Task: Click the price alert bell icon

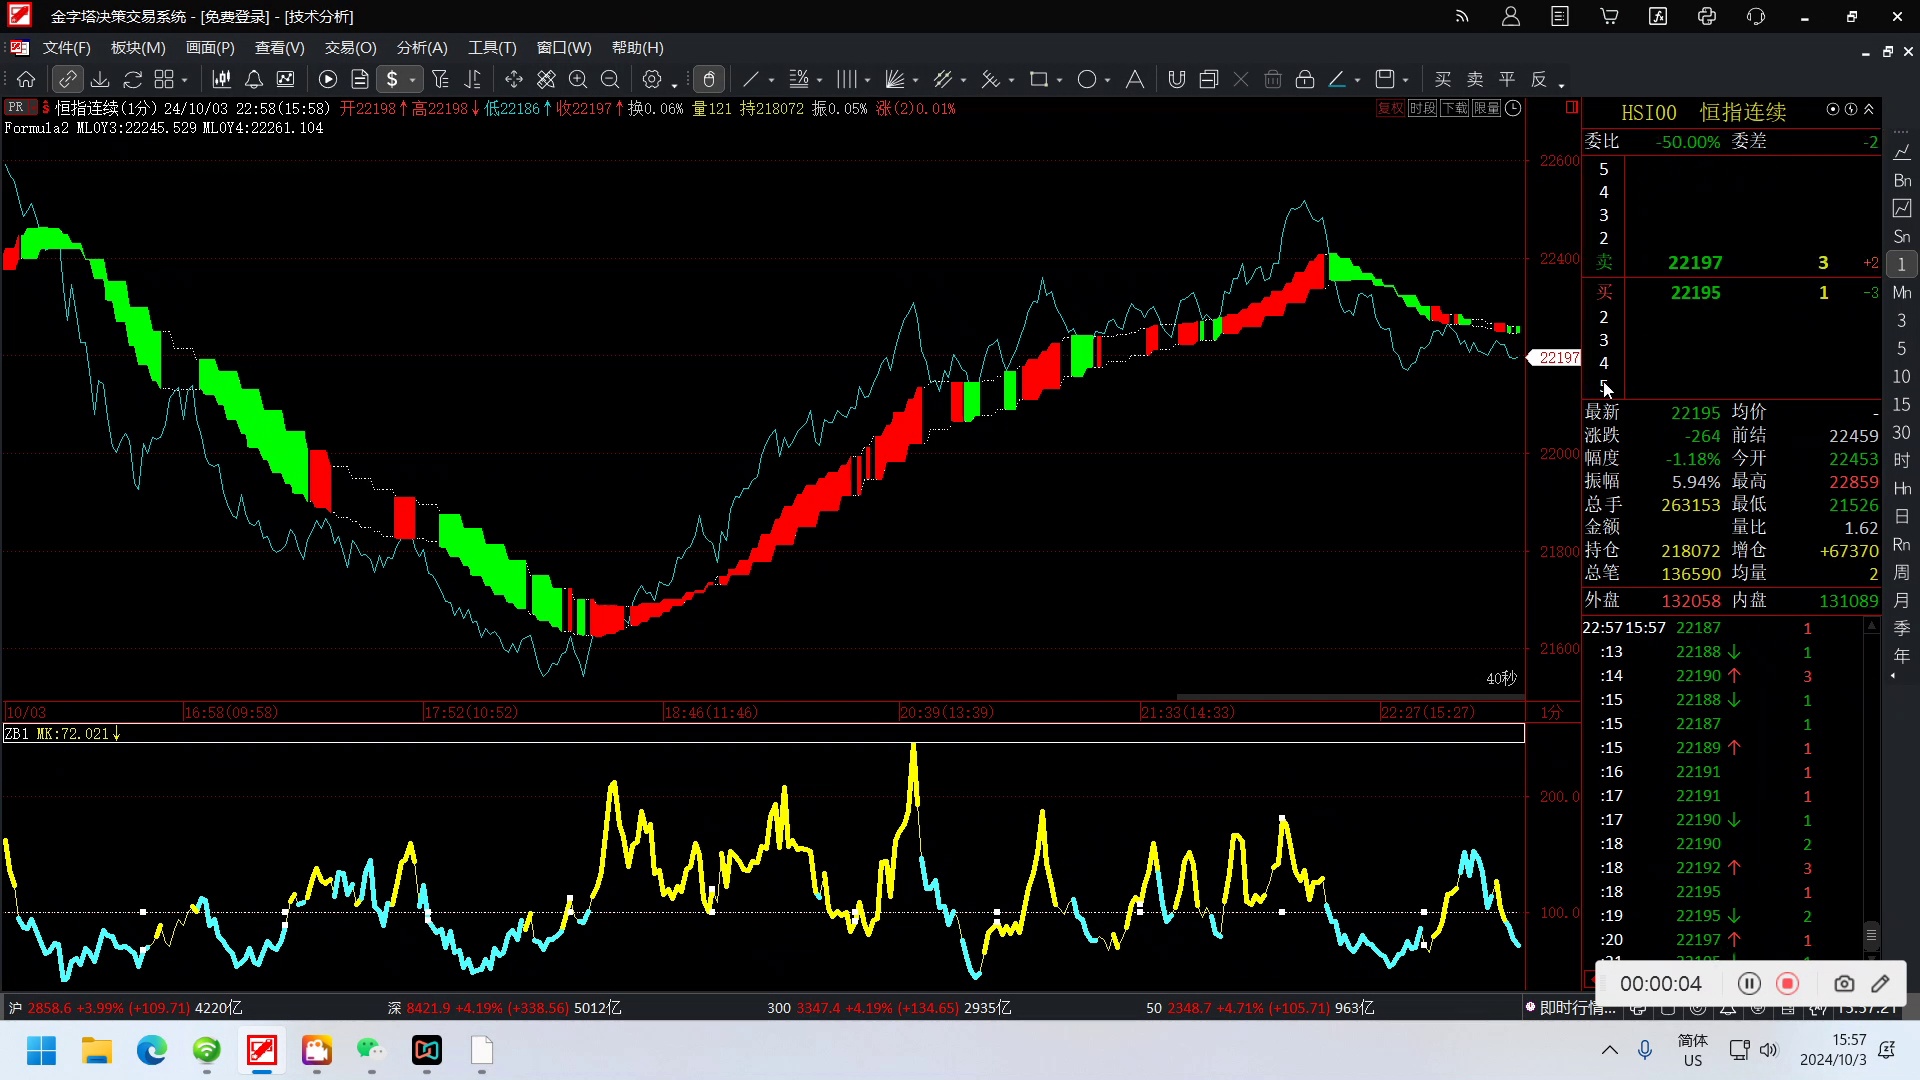Action: (254, 79)
